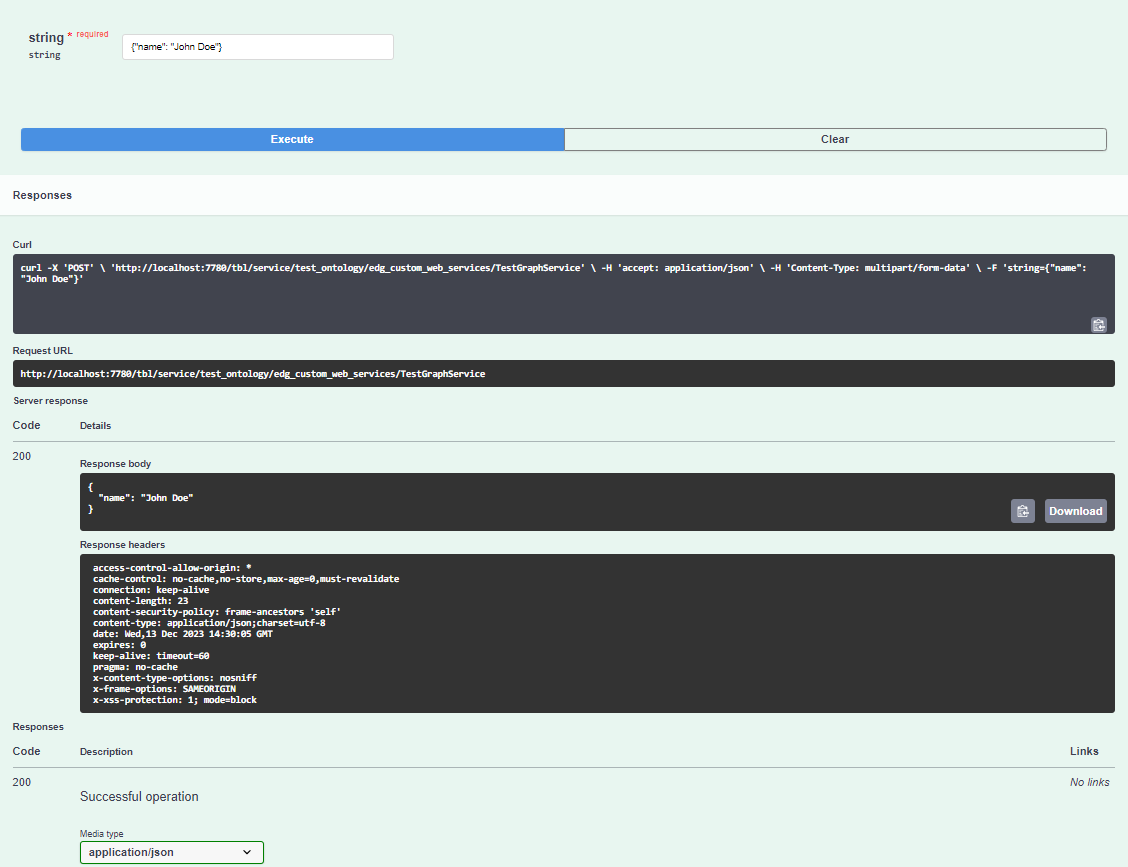
Task: Click the top Responses section header
Action: click(42, 195)
